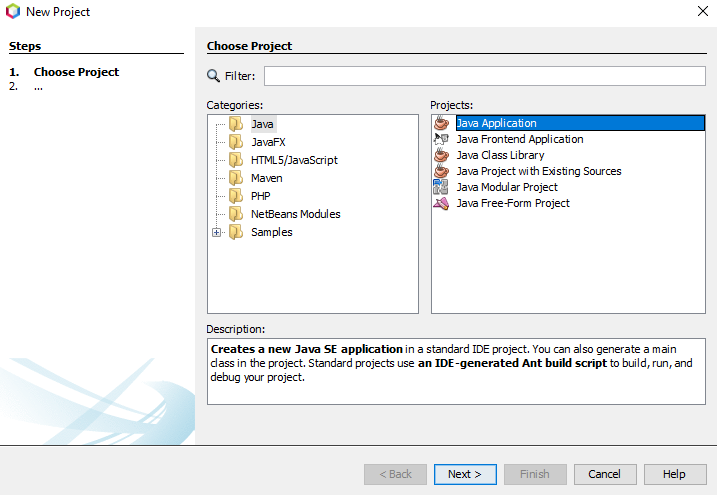The image size is (717, 495).
Task: Click the magnifier icon beside Filter
Action: tap(213, 75)
